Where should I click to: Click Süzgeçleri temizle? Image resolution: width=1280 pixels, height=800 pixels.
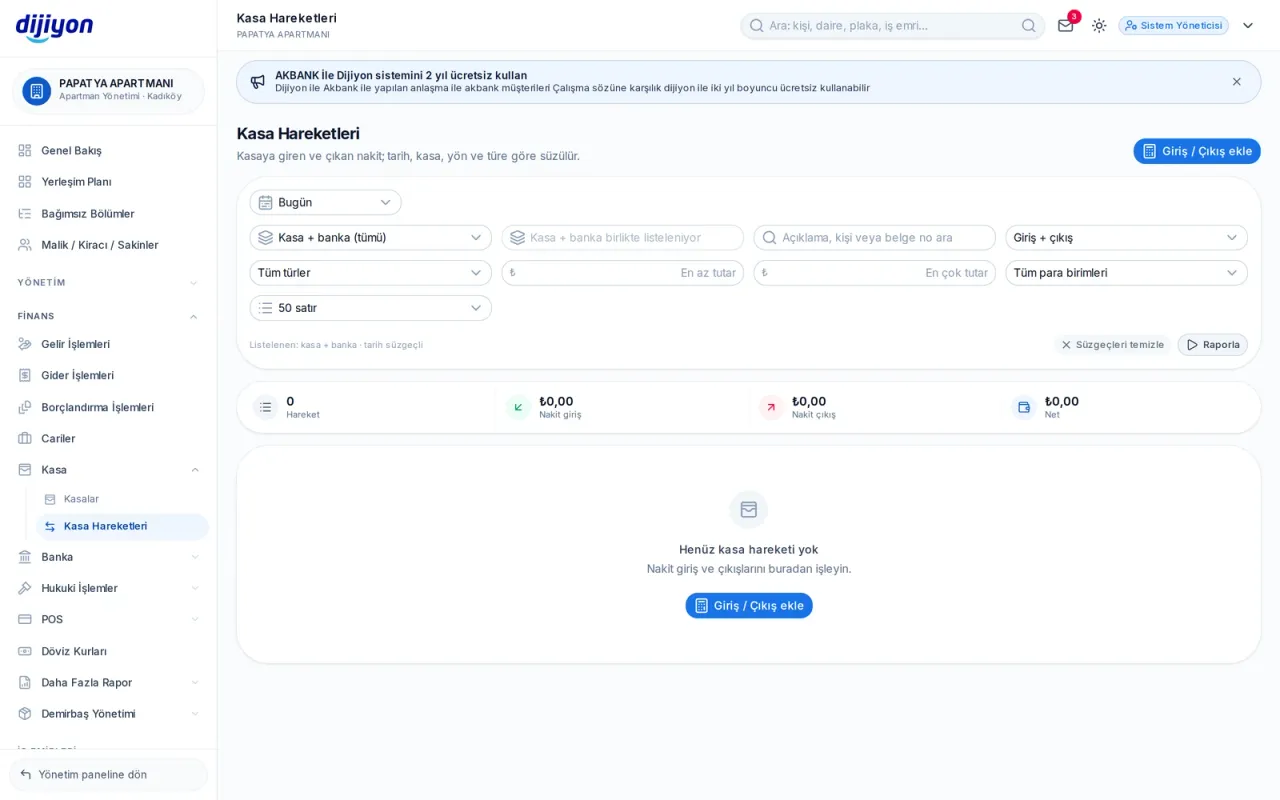point(1112,345)
